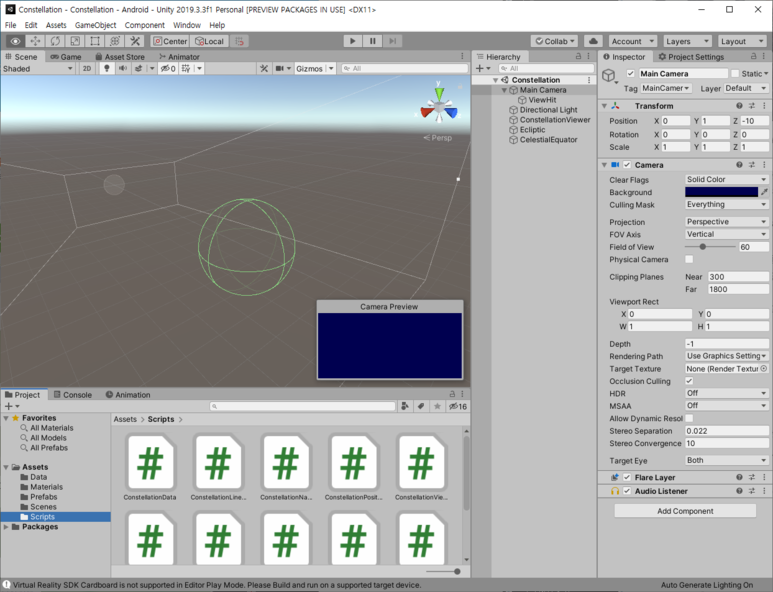Pick background color with eyedropper
Viewport: 773px width, 592px height.
tap(764, 192)
